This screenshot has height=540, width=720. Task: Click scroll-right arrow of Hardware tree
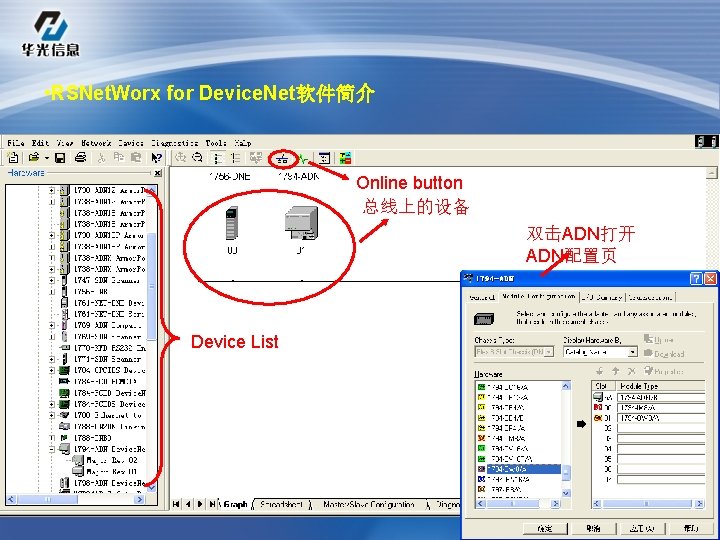[x=140, y=499]
